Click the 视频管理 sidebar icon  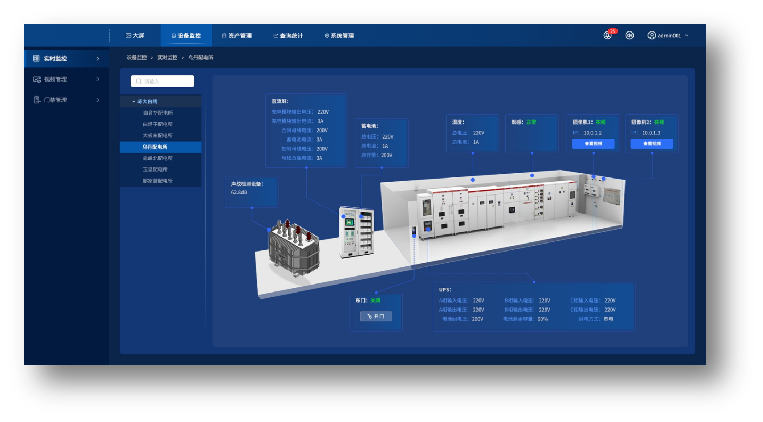point(37,79)
